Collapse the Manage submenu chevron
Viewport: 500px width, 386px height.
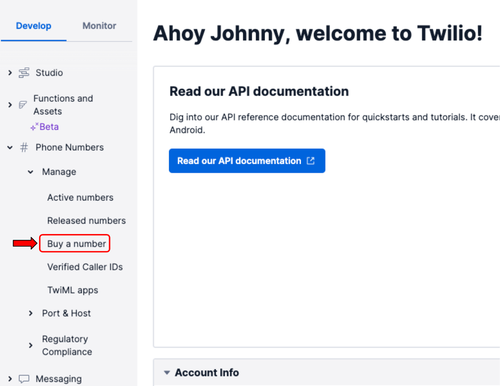(30, 172)
